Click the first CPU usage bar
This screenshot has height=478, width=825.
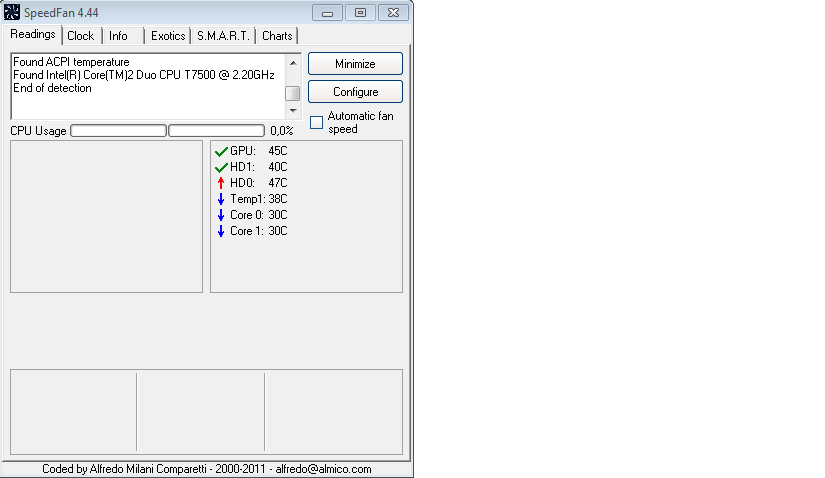click(x=118, y=131)
